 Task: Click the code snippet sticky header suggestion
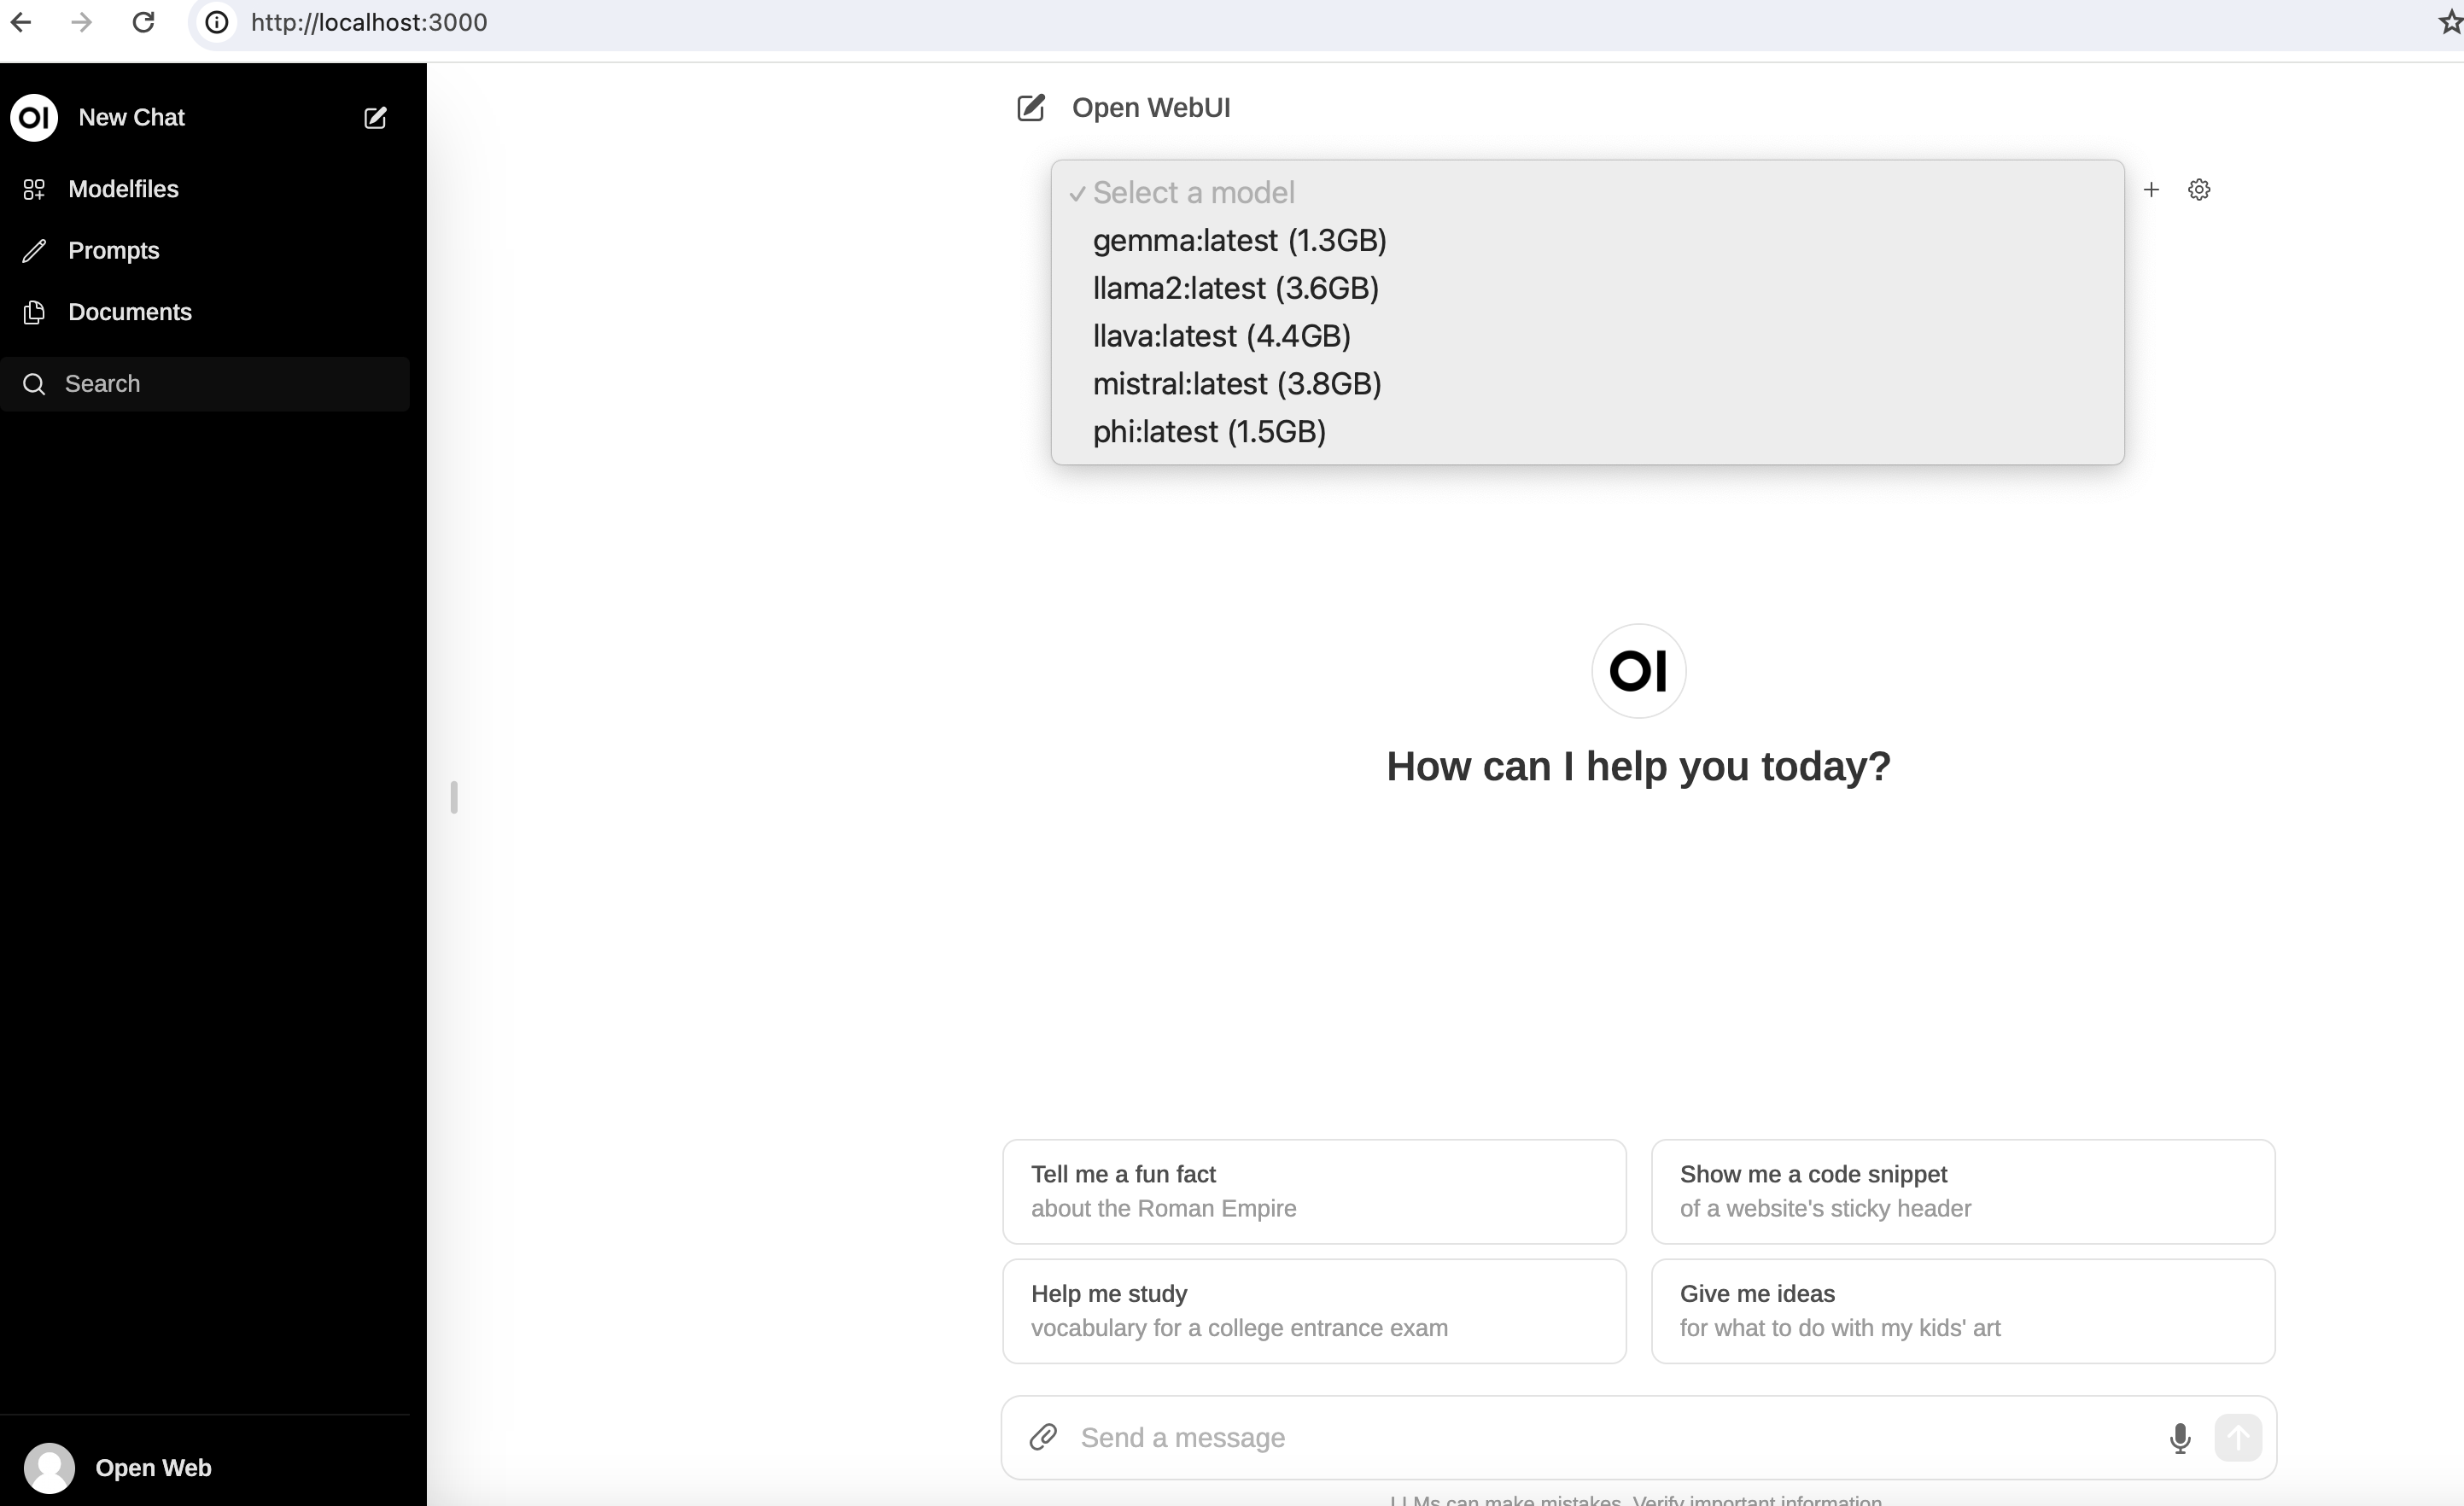tap(1961, 1191)
